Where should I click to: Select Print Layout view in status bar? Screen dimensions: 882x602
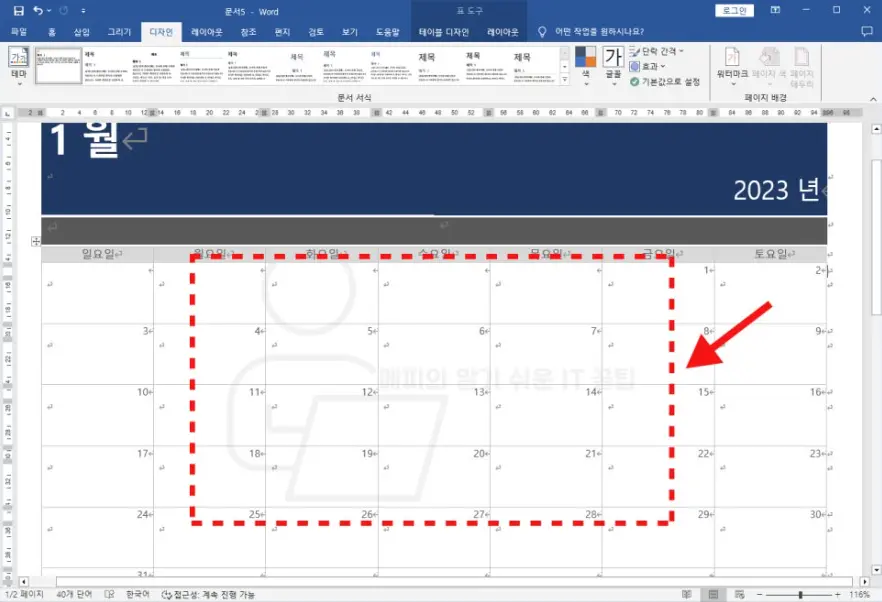[712, 594]
